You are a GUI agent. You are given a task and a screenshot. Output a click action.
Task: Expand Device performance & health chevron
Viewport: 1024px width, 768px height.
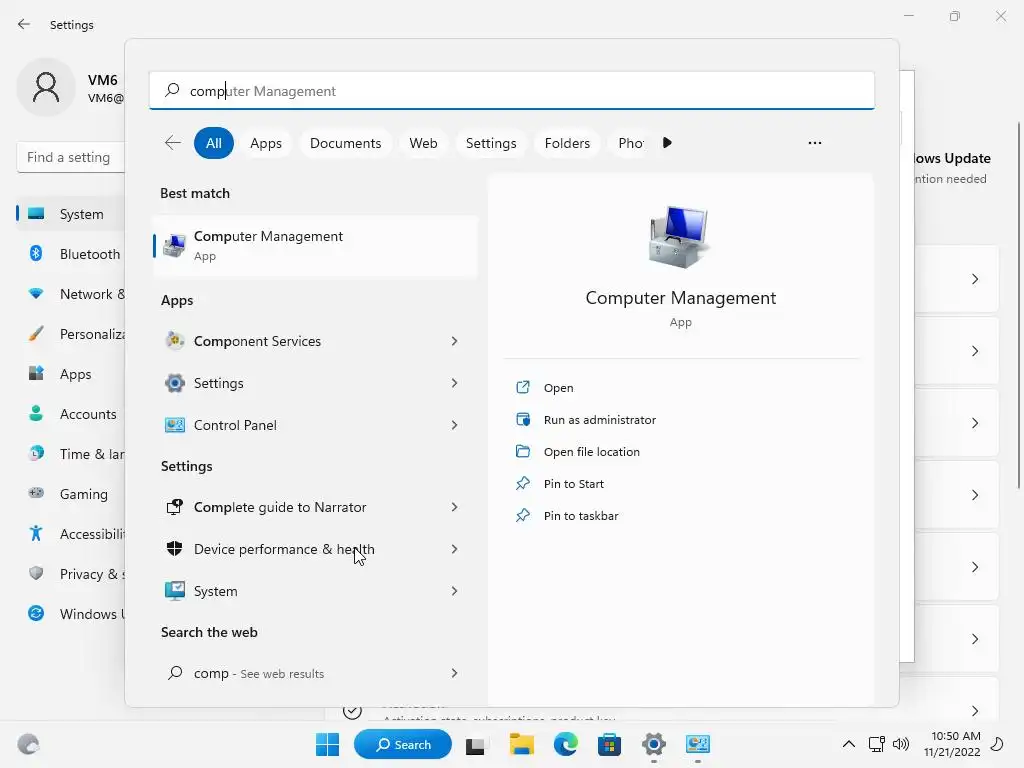(x=454, y=549)
